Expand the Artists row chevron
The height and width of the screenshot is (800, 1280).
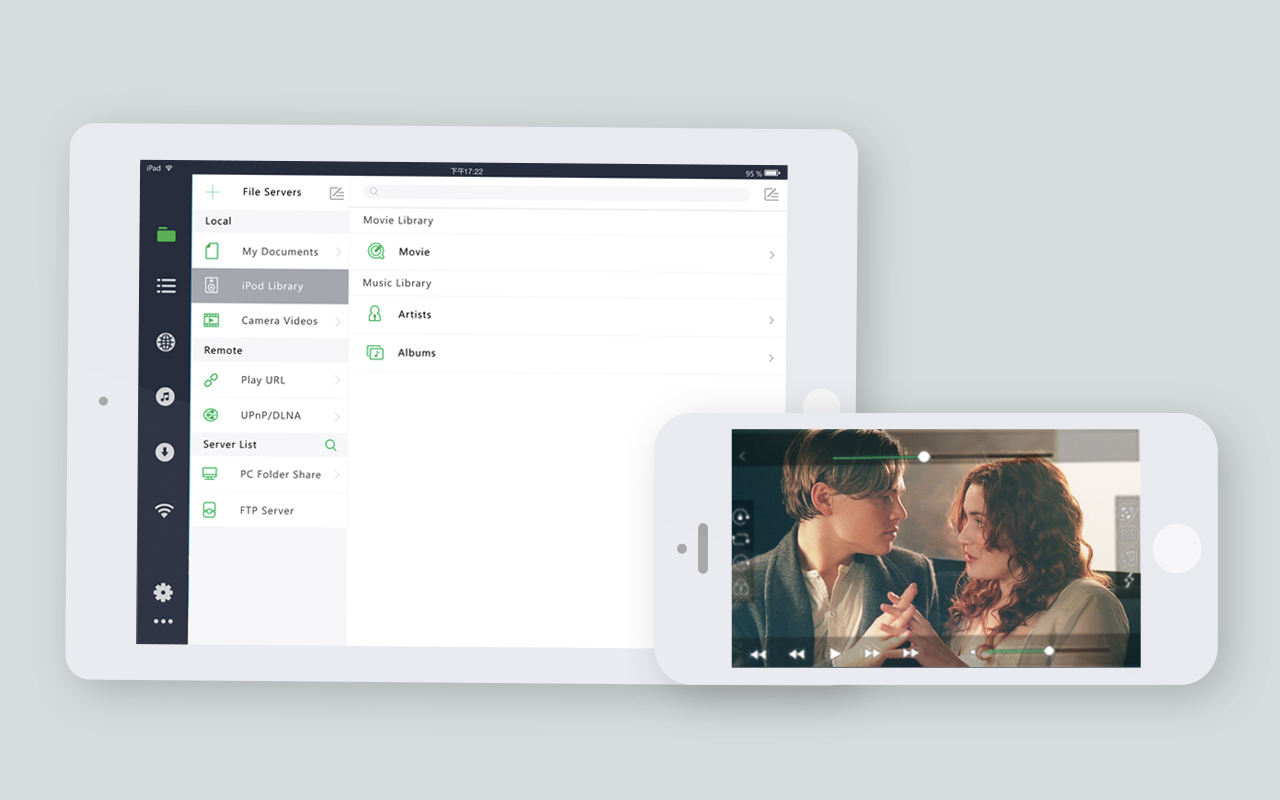coord(772,320)
